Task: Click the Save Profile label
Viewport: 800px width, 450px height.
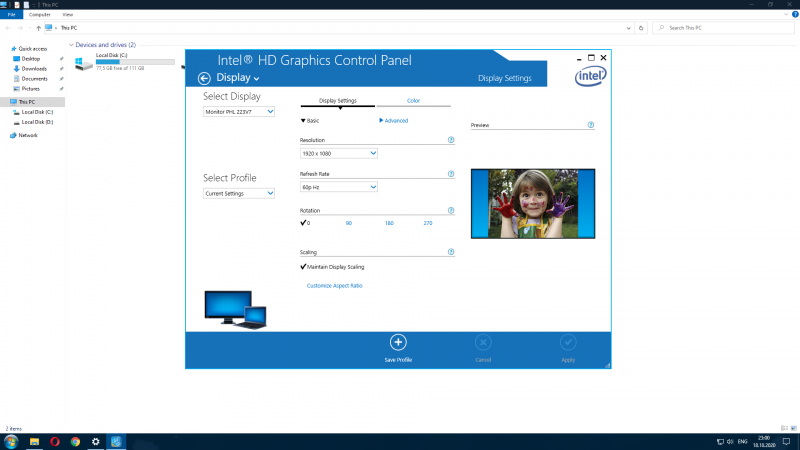Action: [x=398, y=360]
